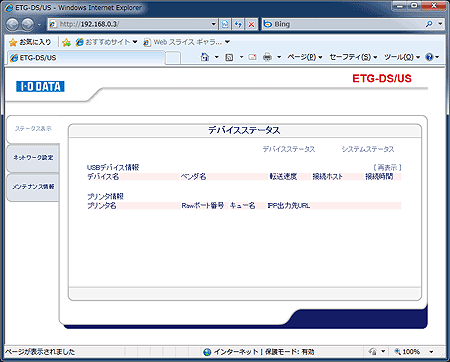
Task: Open the Help question mark icon
Action: point(429,57)
